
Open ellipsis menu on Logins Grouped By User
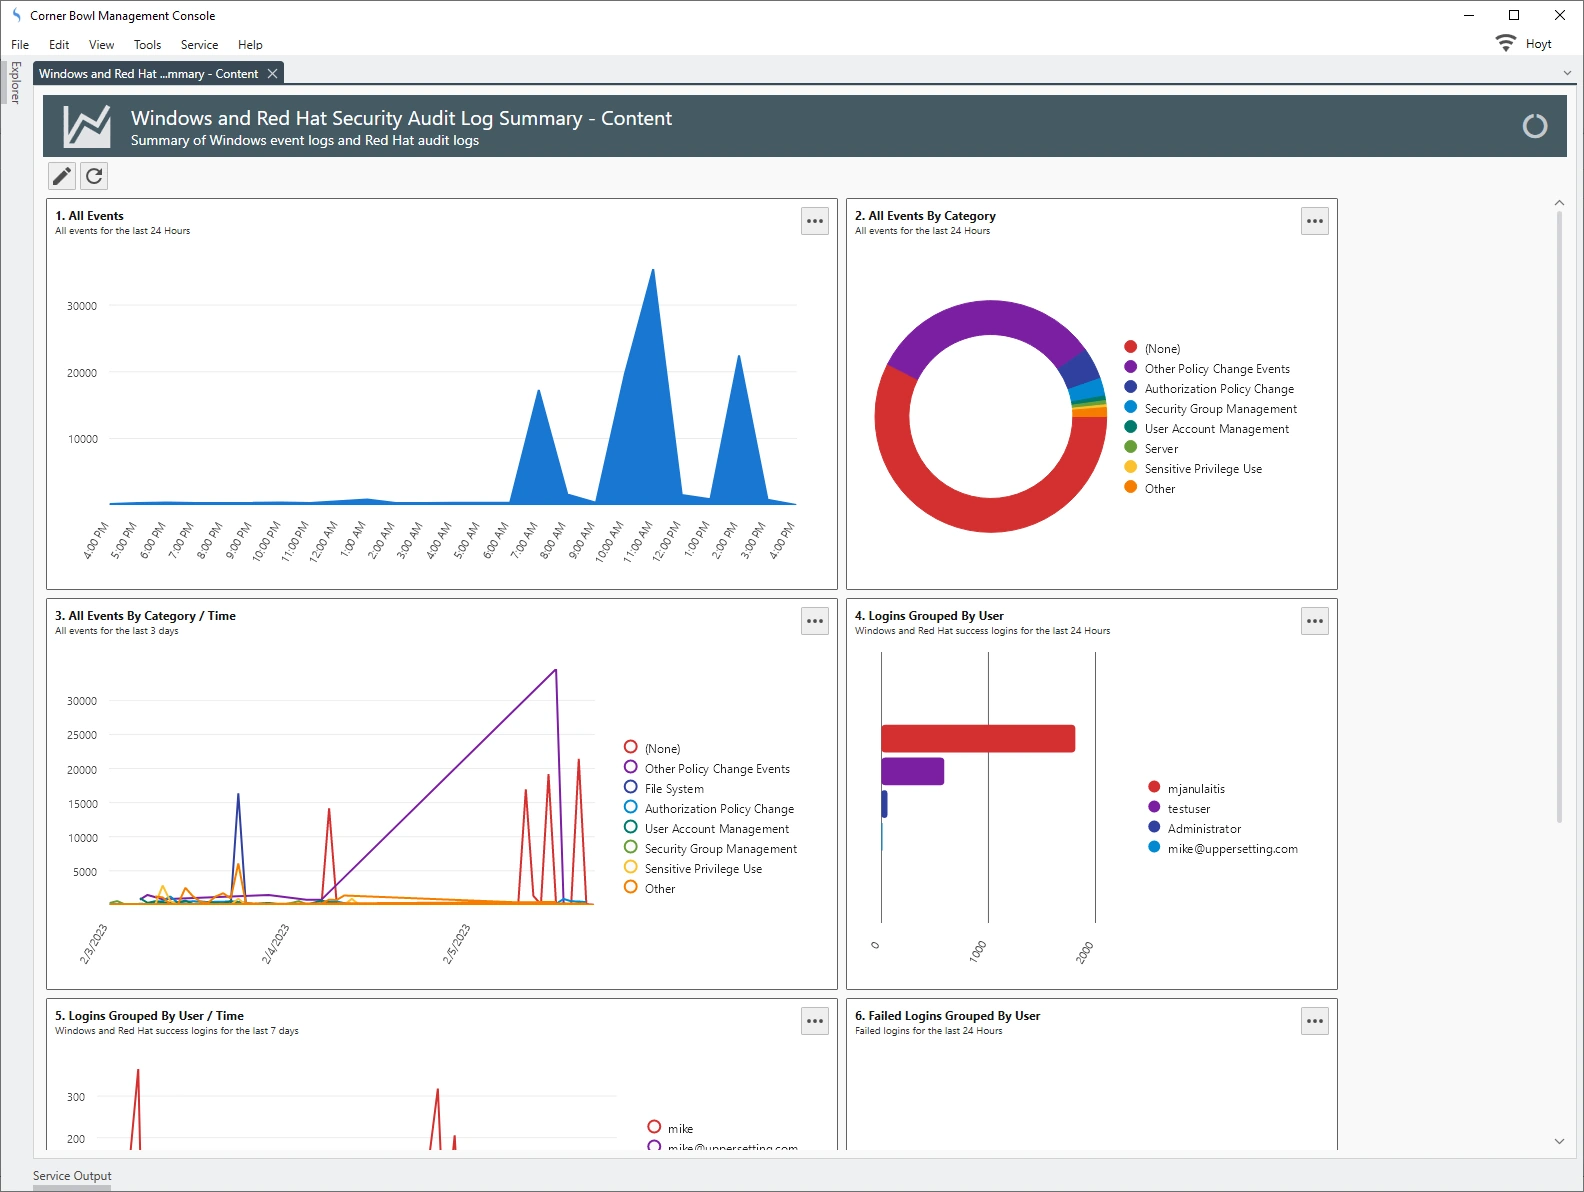[x=1314, y=621]
